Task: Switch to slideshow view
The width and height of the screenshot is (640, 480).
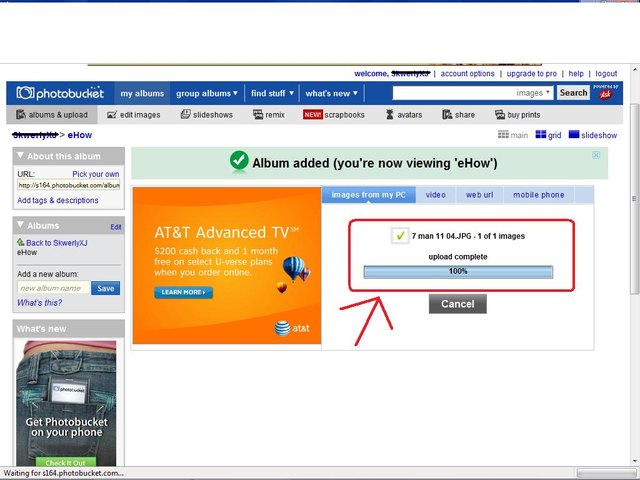Action: click(593, 135)
